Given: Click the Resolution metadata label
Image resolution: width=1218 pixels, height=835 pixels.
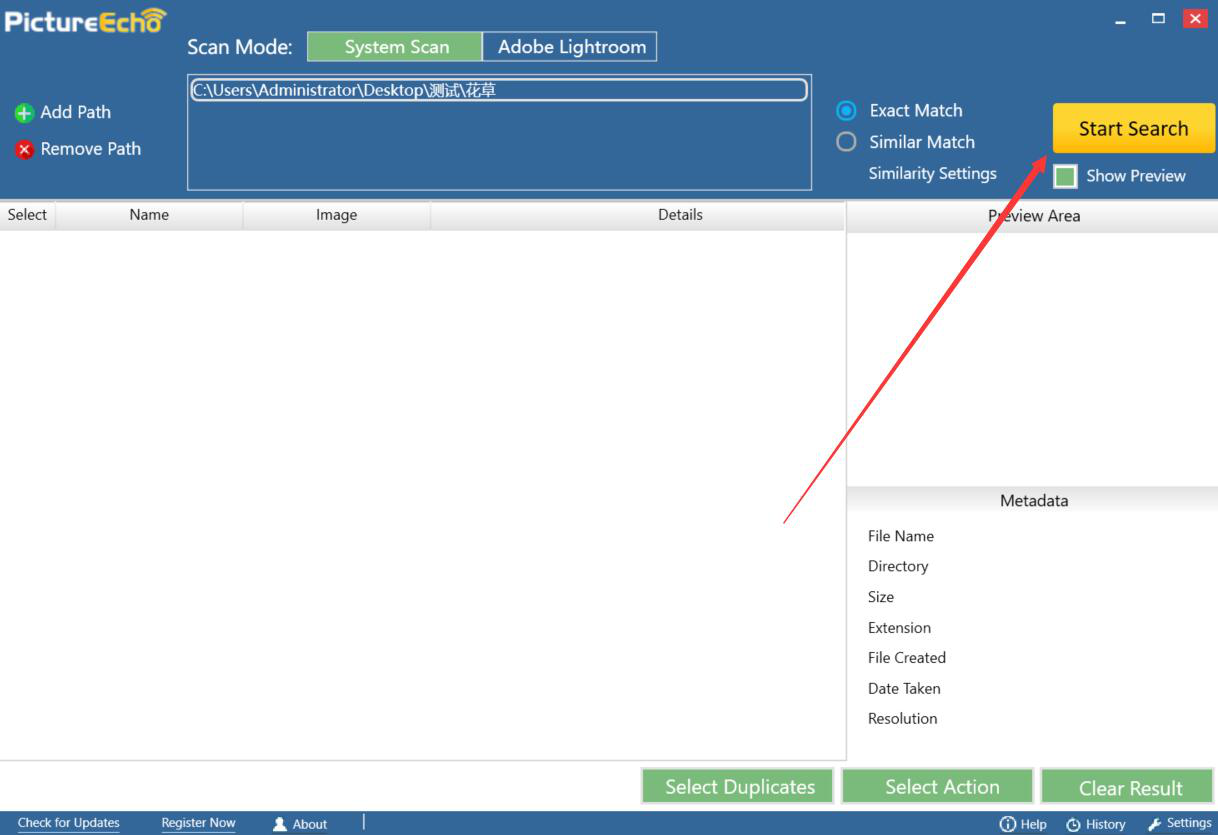Looking at the screenshot, I should coord(903,718).
